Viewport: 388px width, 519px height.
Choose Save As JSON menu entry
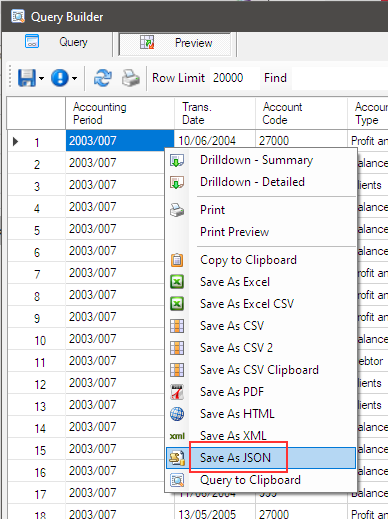(261, 458)
